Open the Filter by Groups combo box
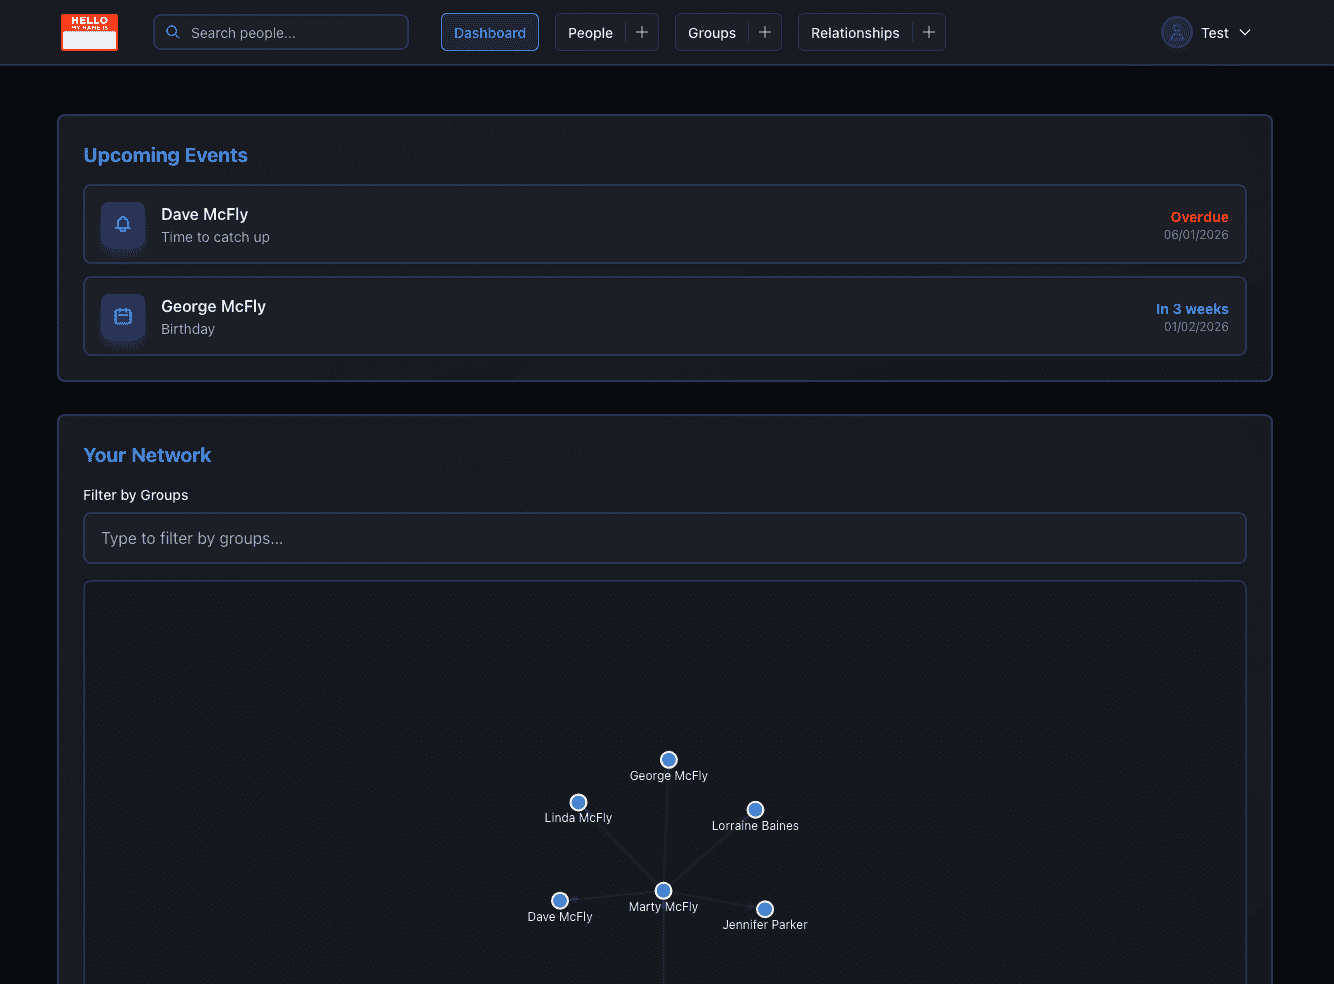The image size is (1334, 984). [664, 538]
